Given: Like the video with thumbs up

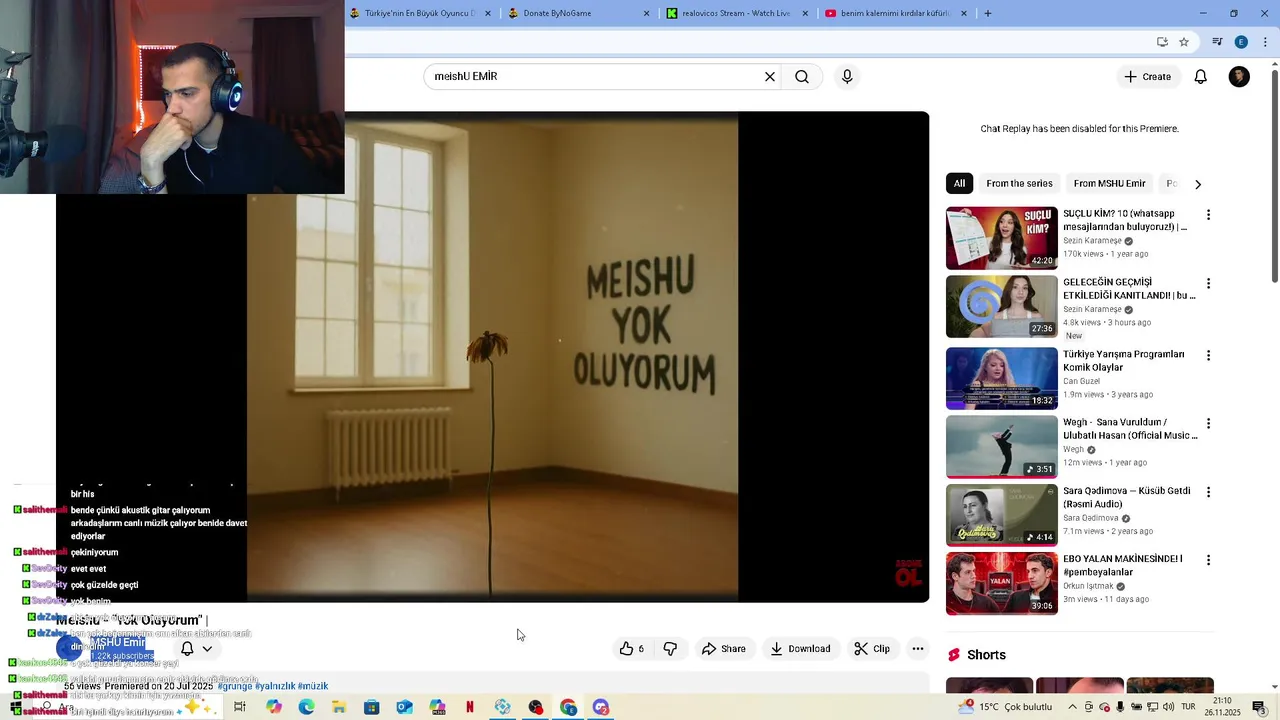Looking at the screenshot, I should (x=631, y=649).
